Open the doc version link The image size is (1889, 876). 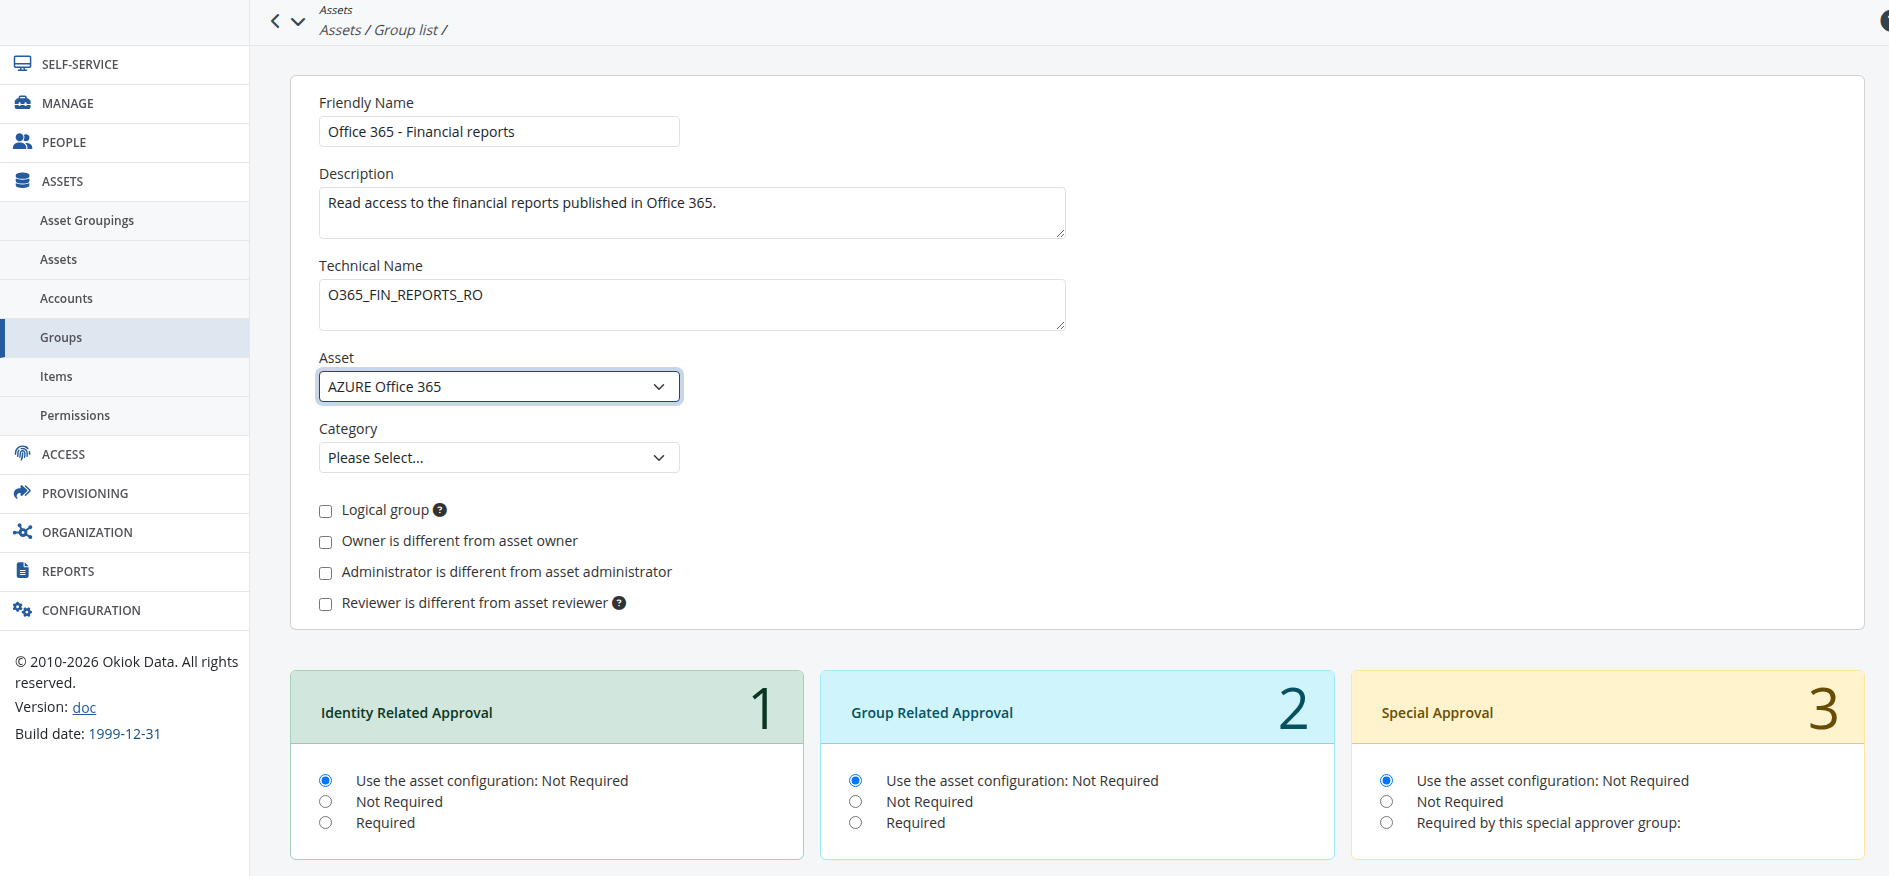84,707
